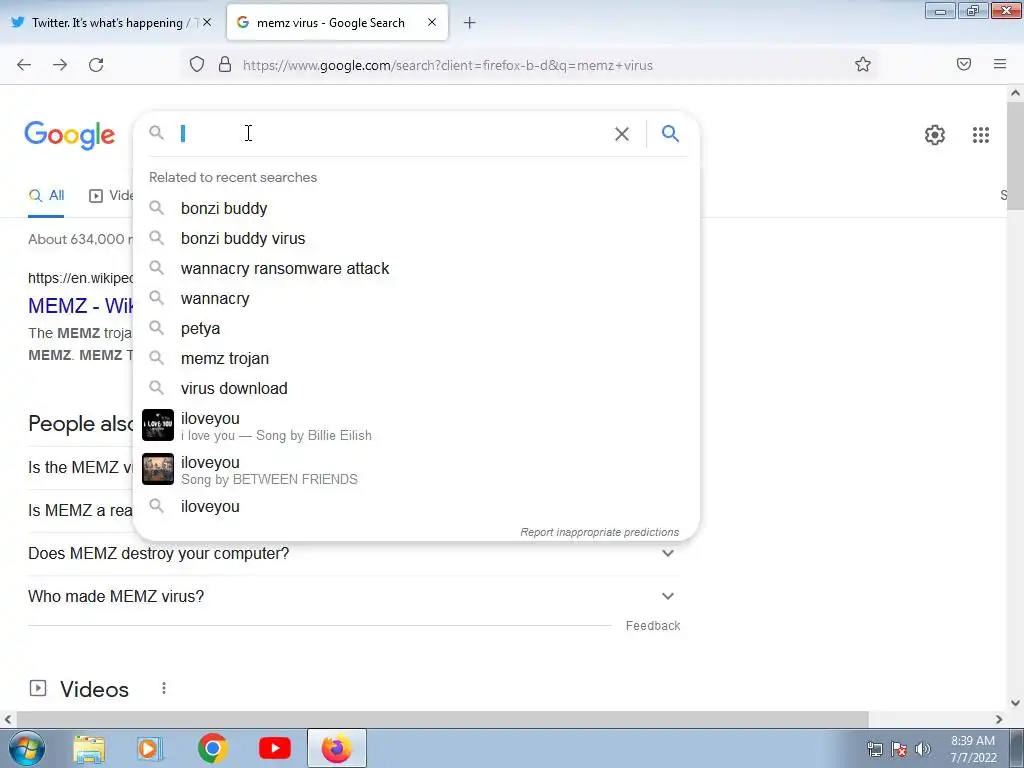The width and height of the screenshot is (1024, 768).
Task: Pick the 'wannacry ransomware attack' suggestion
Action: tap(417, 268)
